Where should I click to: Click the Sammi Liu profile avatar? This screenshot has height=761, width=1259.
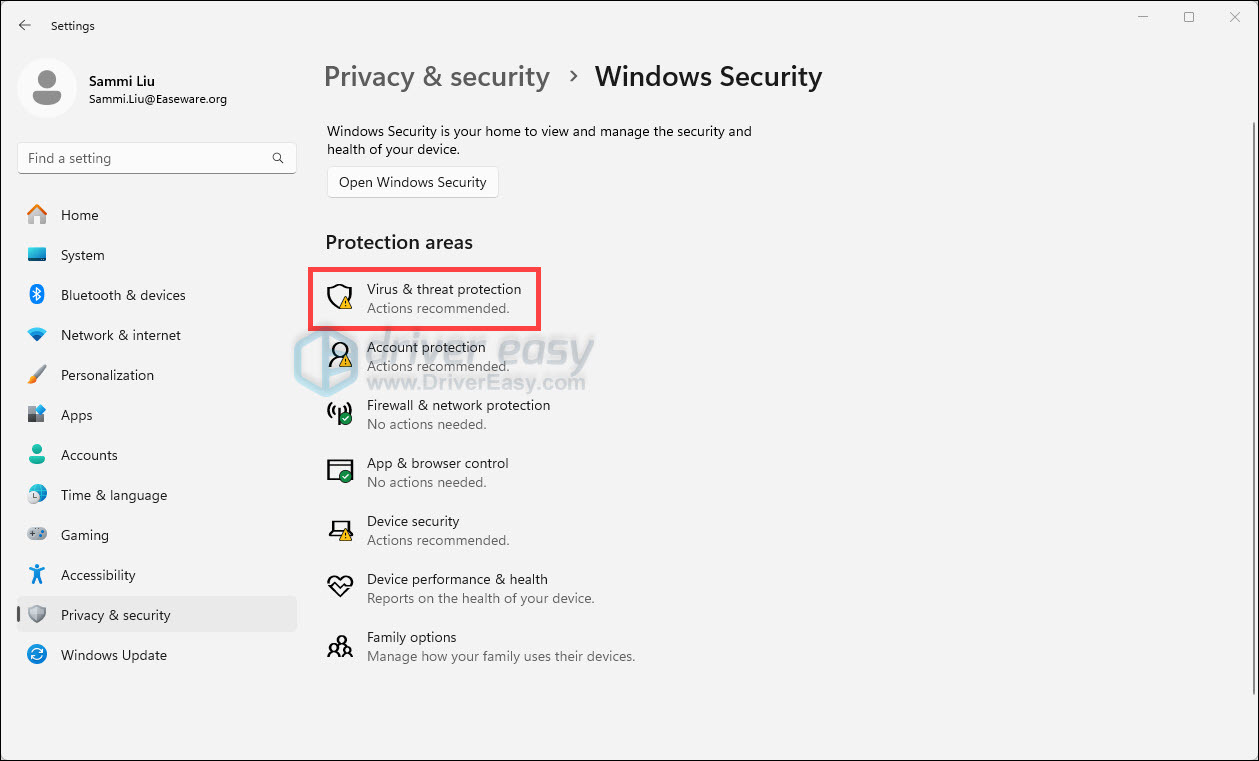coord(47,88)
